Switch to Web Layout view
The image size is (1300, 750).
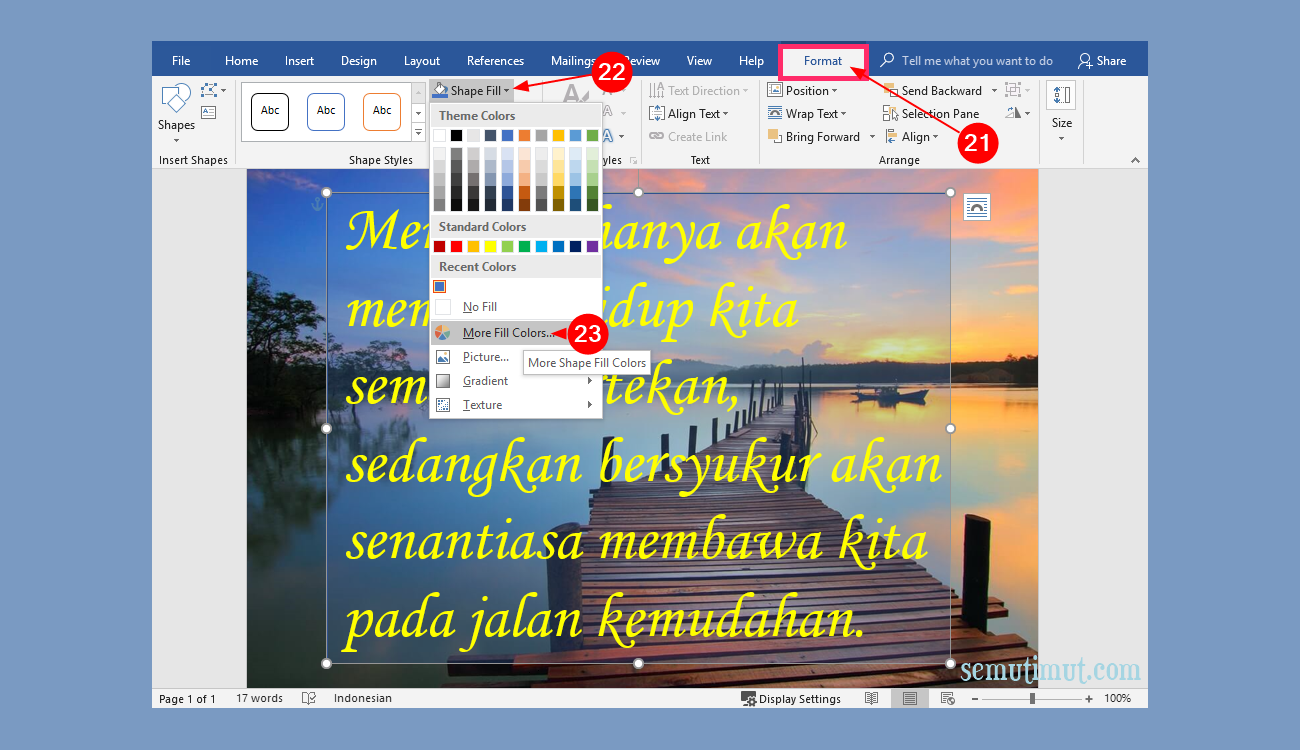(x=947, y=698)
